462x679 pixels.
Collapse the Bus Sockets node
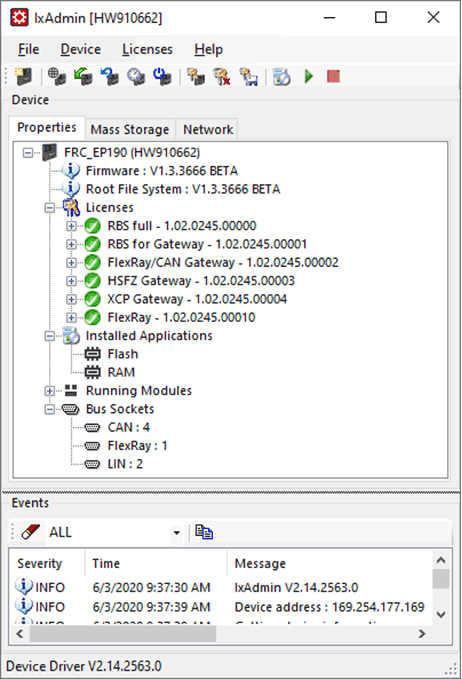pos(50,409)
